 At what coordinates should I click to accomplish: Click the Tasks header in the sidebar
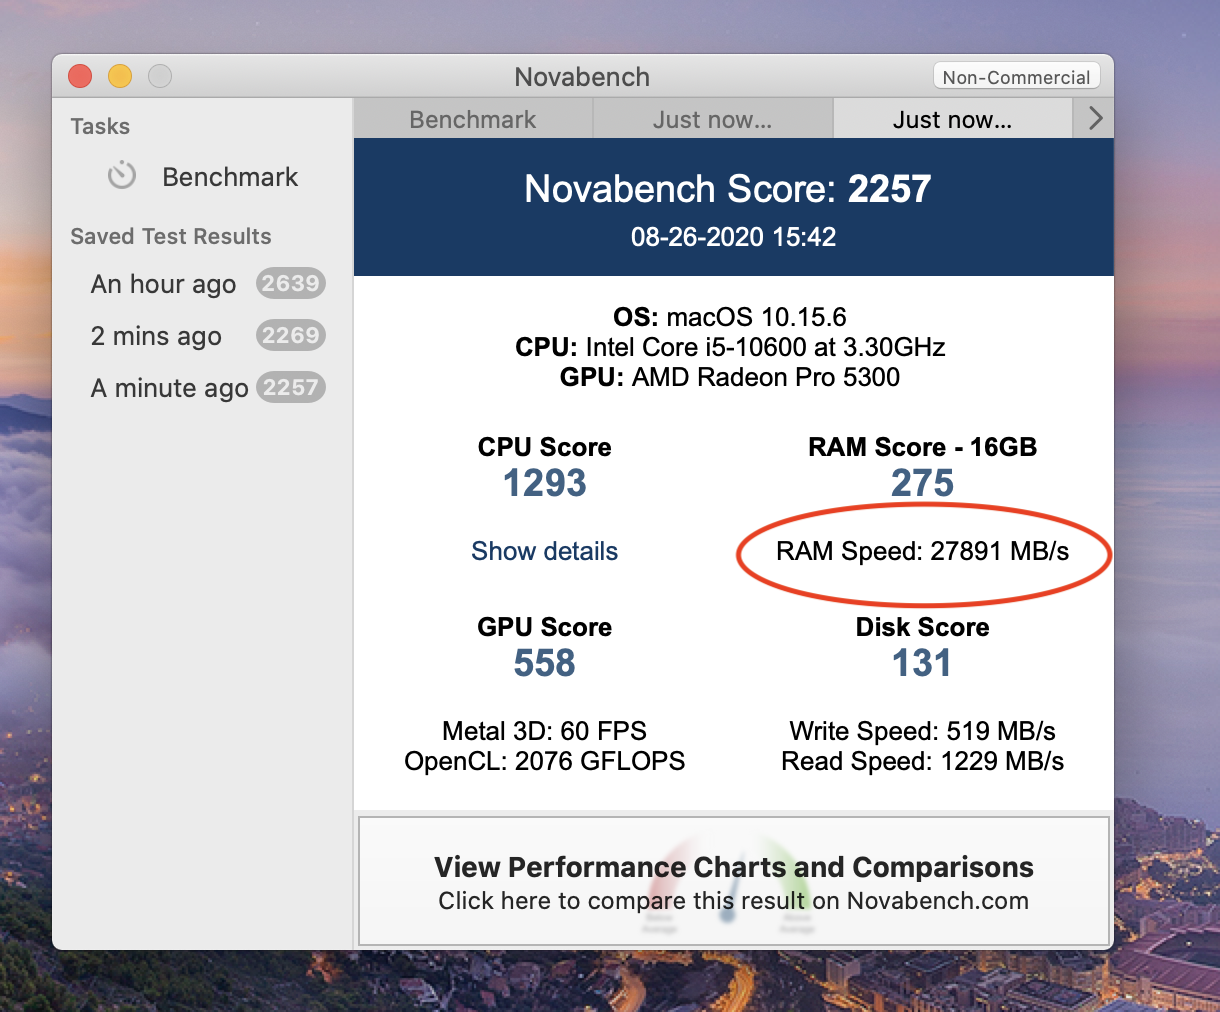coord(100,126)
